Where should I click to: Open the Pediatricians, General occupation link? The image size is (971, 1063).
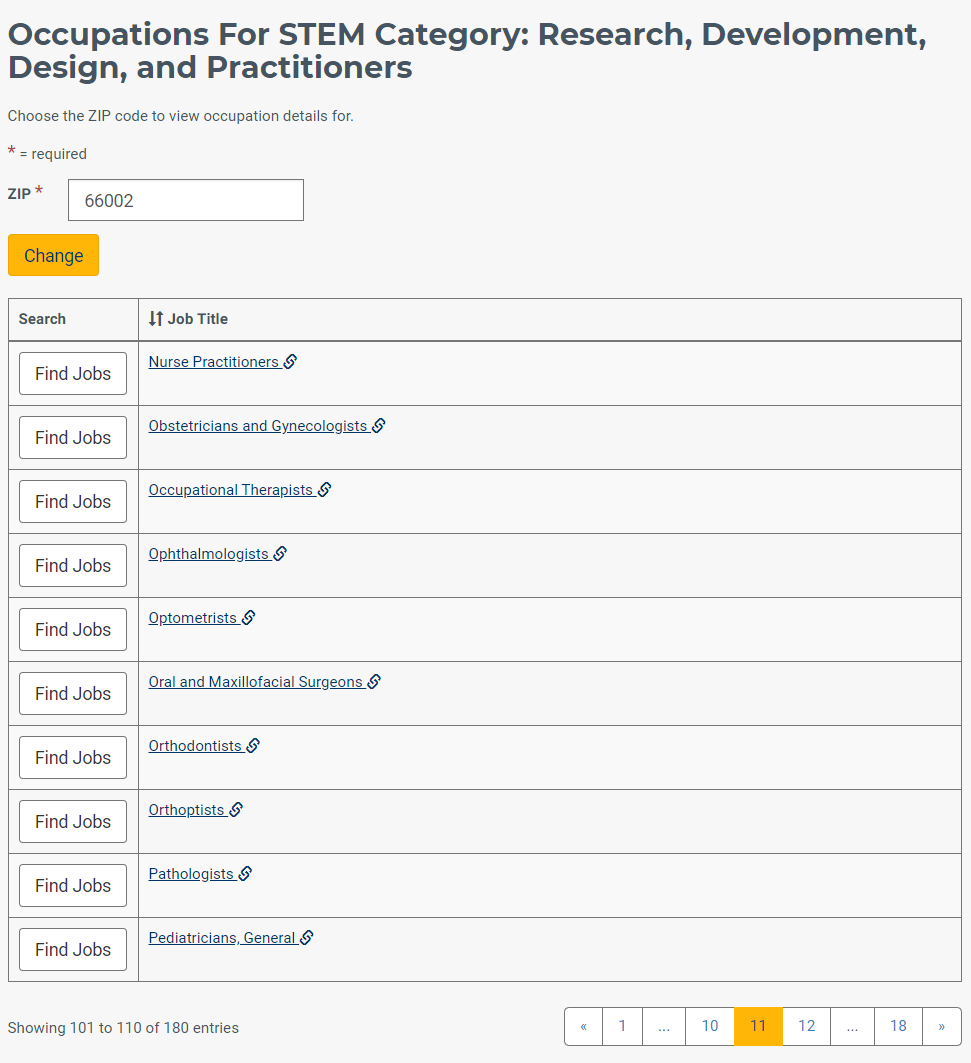[222, 938]
